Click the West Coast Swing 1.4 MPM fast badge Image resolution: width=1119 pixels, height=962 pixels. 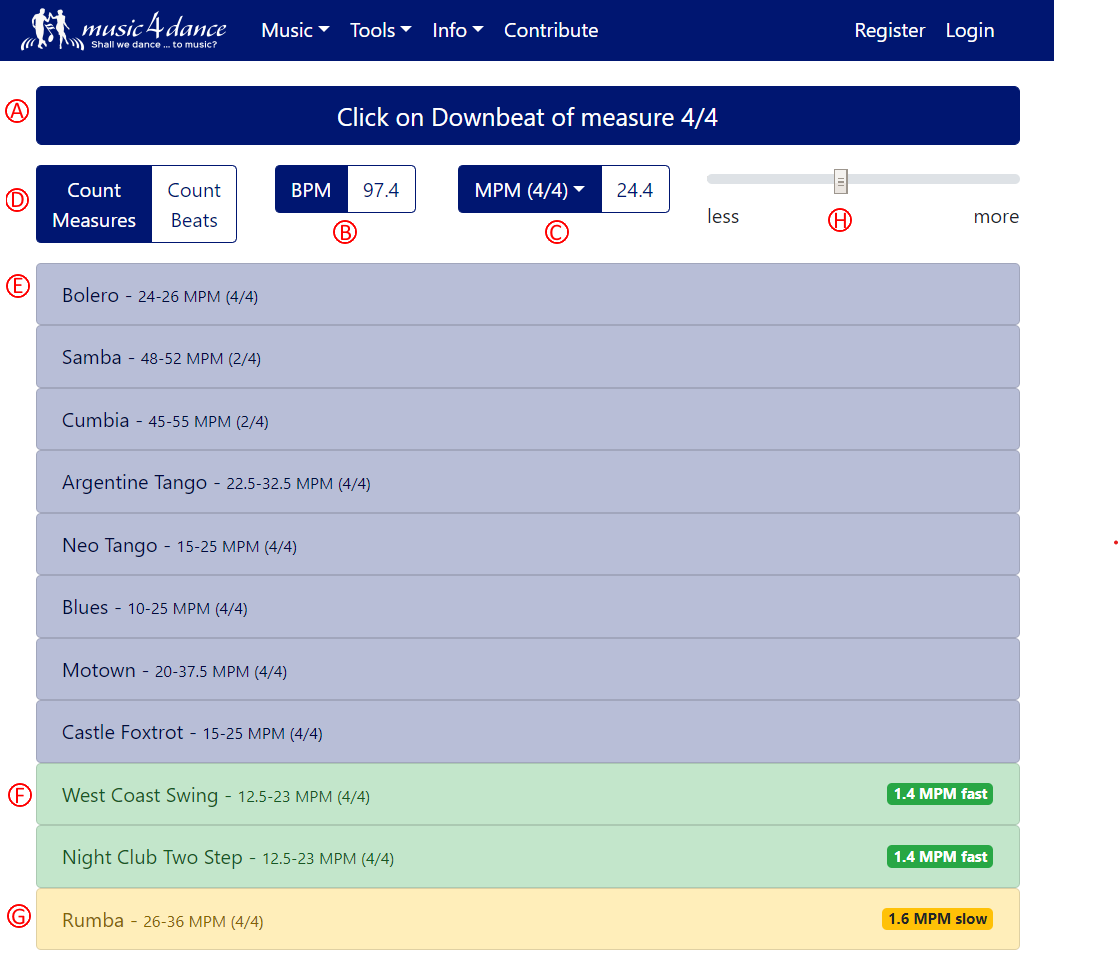(x=939, y=794)
